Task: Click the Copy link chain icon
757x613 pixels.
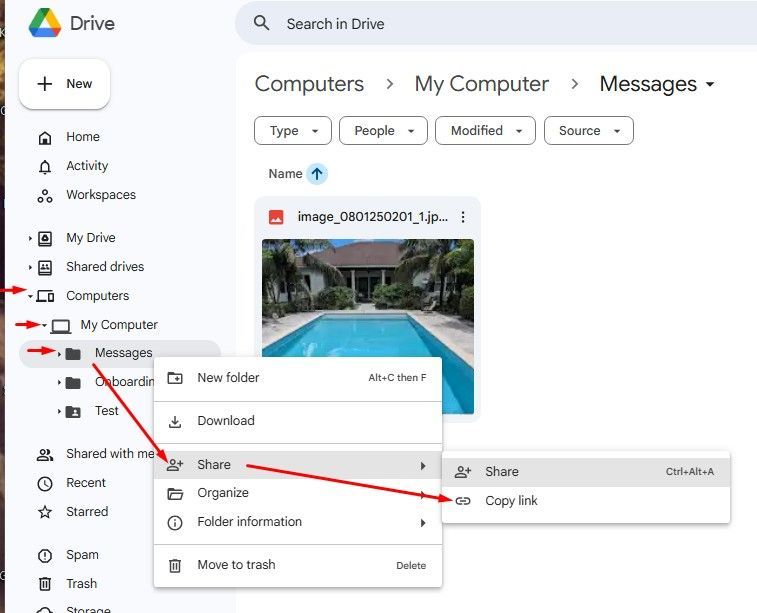Action: pyautogui.click(x=463, y=501)
